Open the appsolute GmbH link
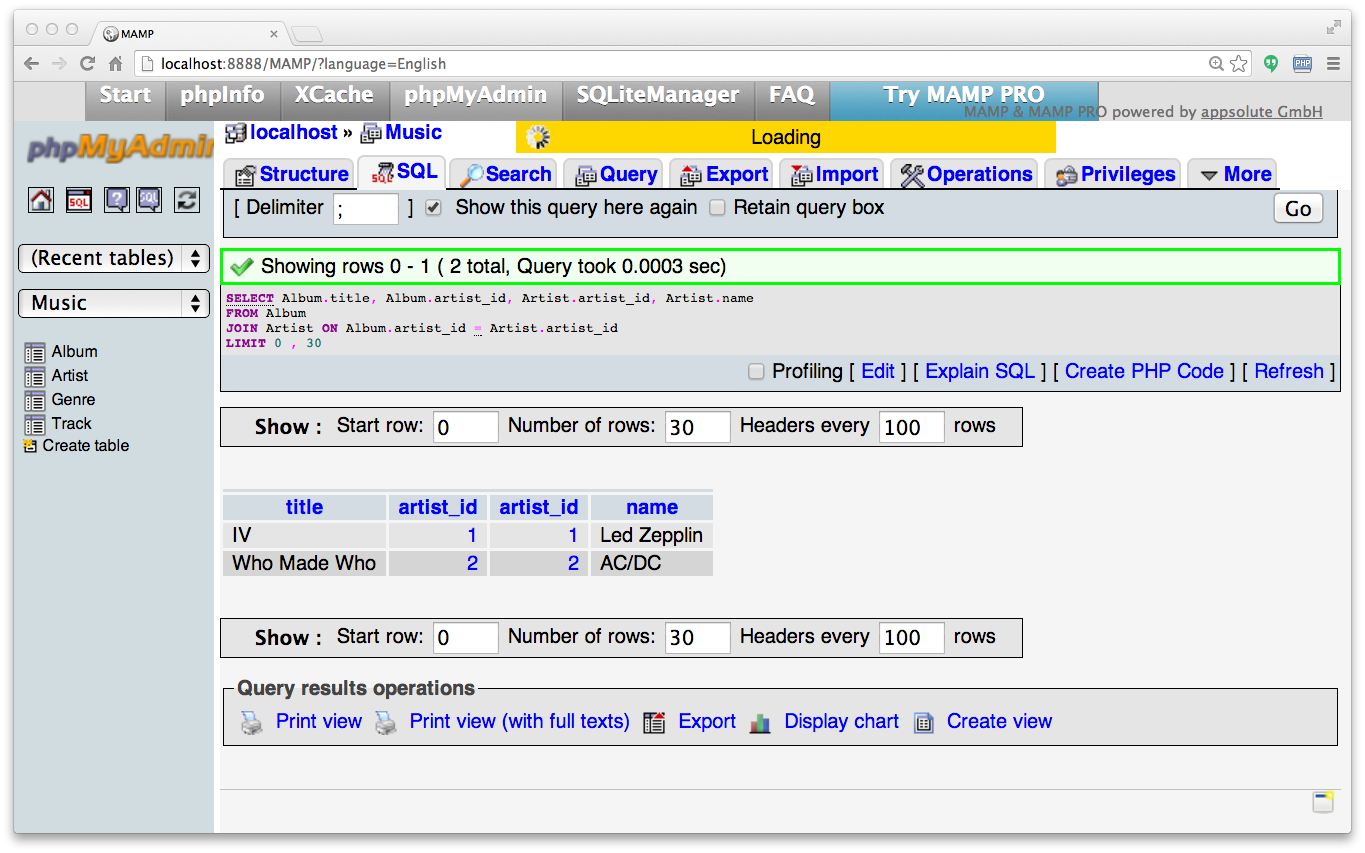Image resolution: width=1365 pixels, height=853 pixels. [1262, 112]
